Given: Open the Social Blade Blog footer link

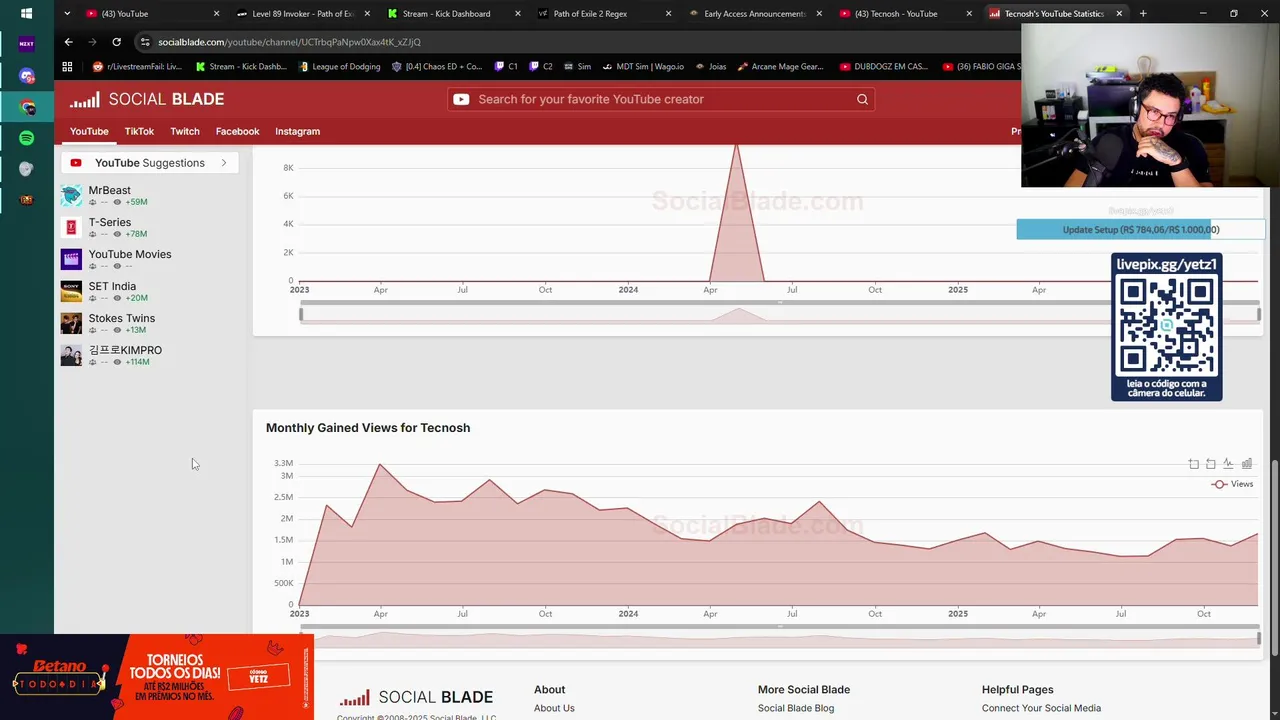Looking at the screenshot, I should pyautogui.click(x=796, y=708).
